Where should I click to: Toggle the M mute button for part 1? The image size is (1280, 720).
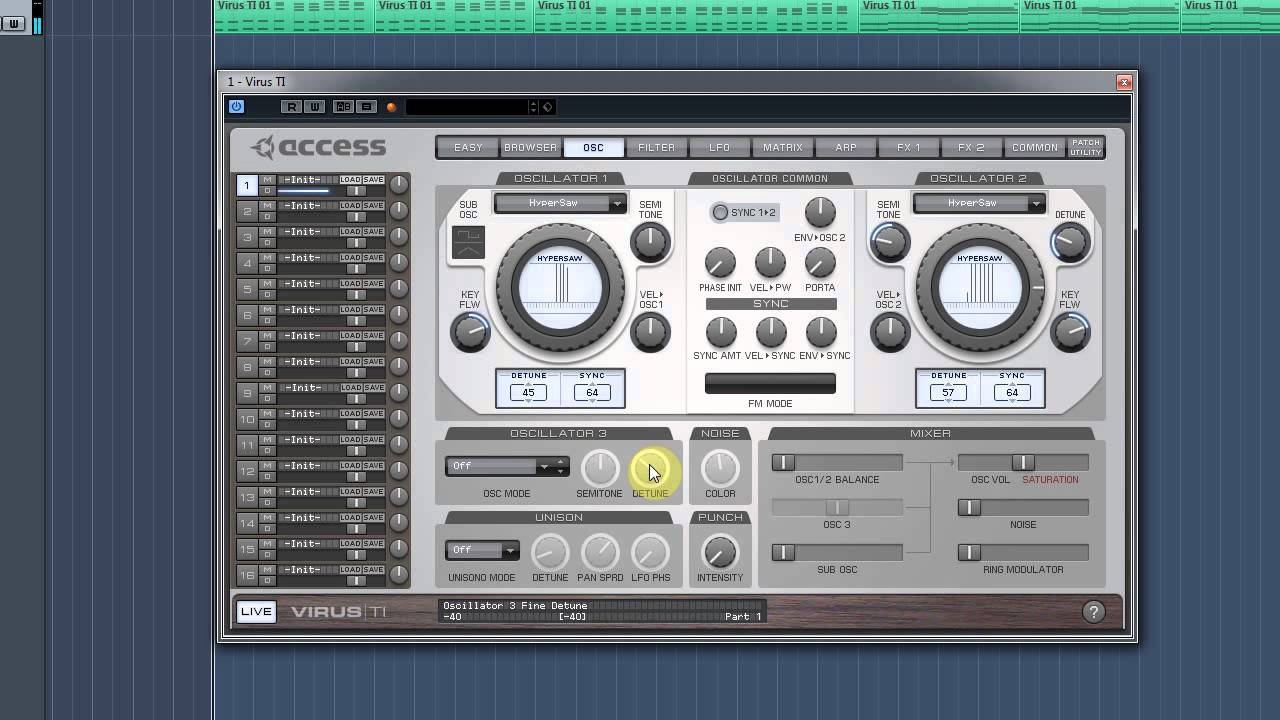coord(267,180)
